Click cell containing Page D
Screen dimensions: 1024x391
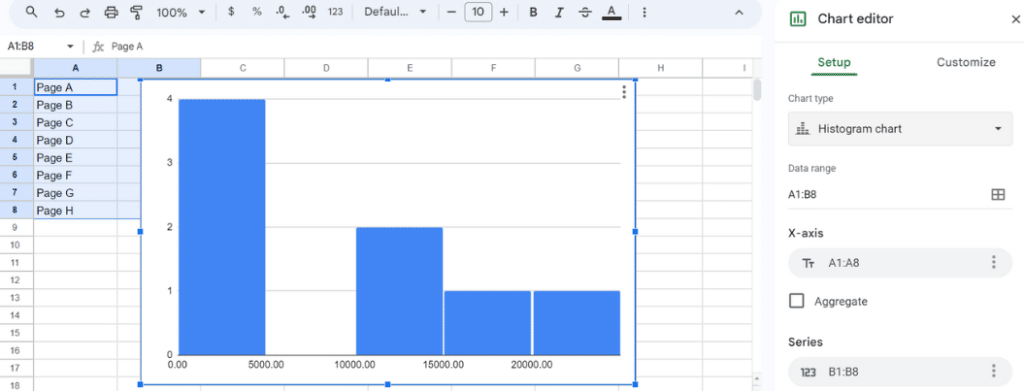76,140
